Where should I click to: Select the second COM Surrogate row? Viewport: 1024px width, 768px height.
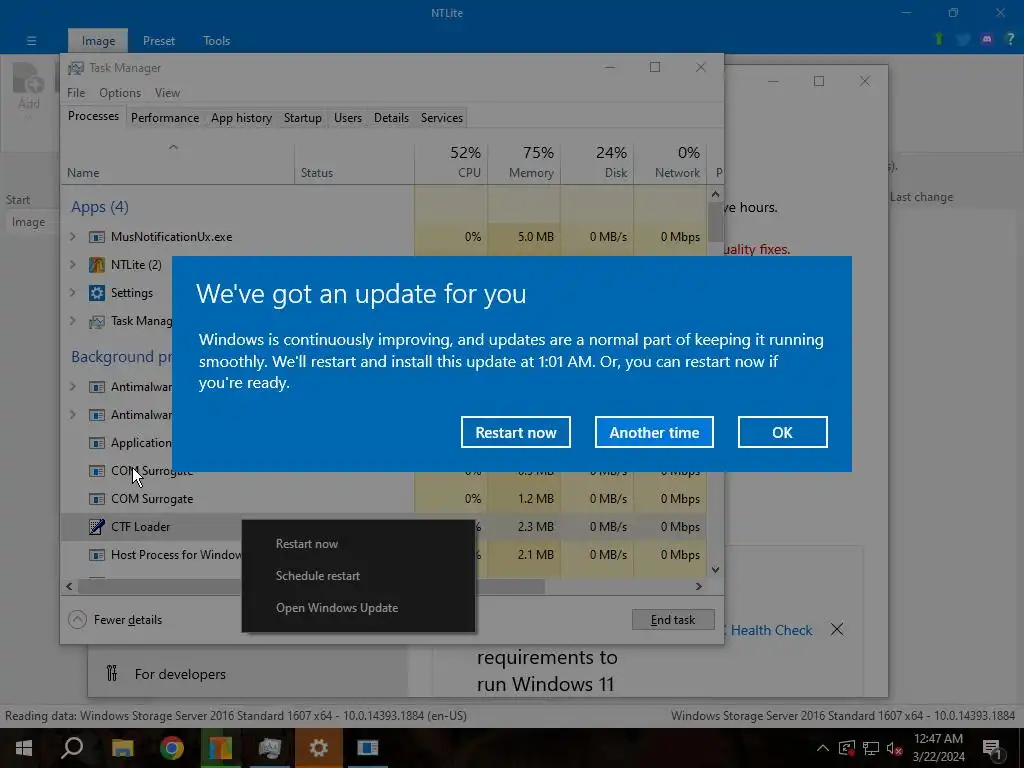coord(384,499)
